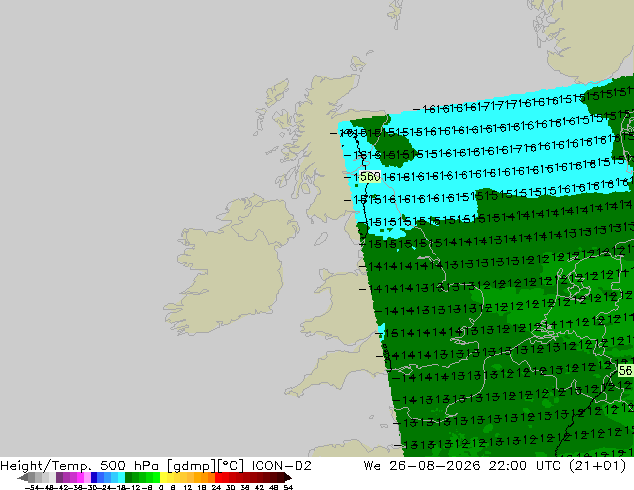Select the yellow swatch in temperature color scale
Screen dimensions: 634x490
(164, 477)
